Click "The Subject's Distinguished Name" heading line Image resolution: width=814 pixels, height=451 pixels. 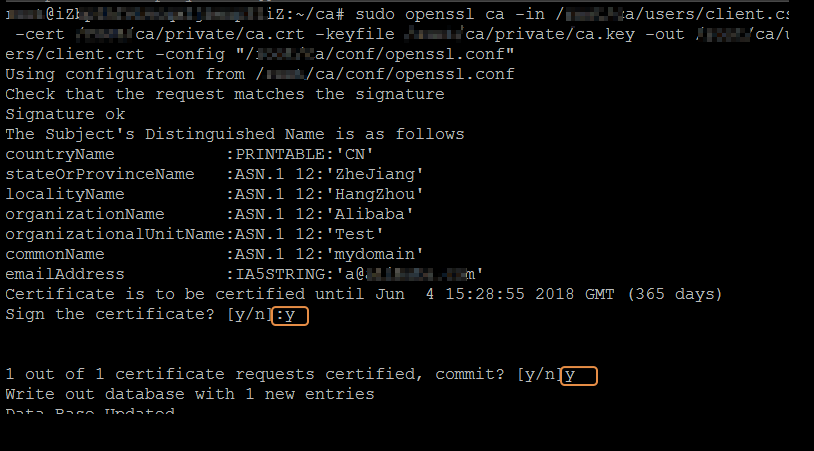point(234,135)
